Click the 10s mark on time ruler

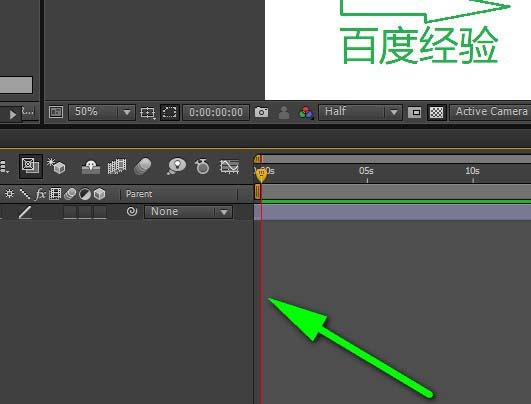tap(472, 171)
